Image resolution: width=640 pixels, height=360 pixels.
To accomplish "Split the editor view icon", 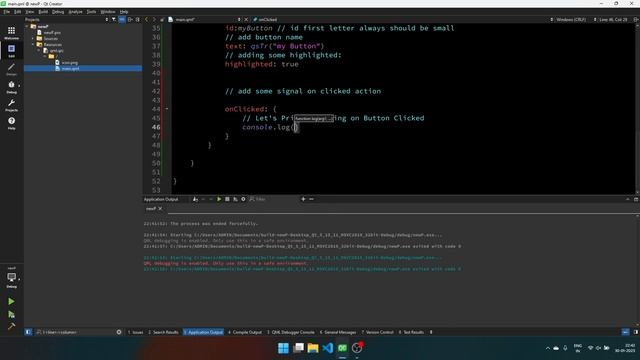I will click(x=636, y=20).
